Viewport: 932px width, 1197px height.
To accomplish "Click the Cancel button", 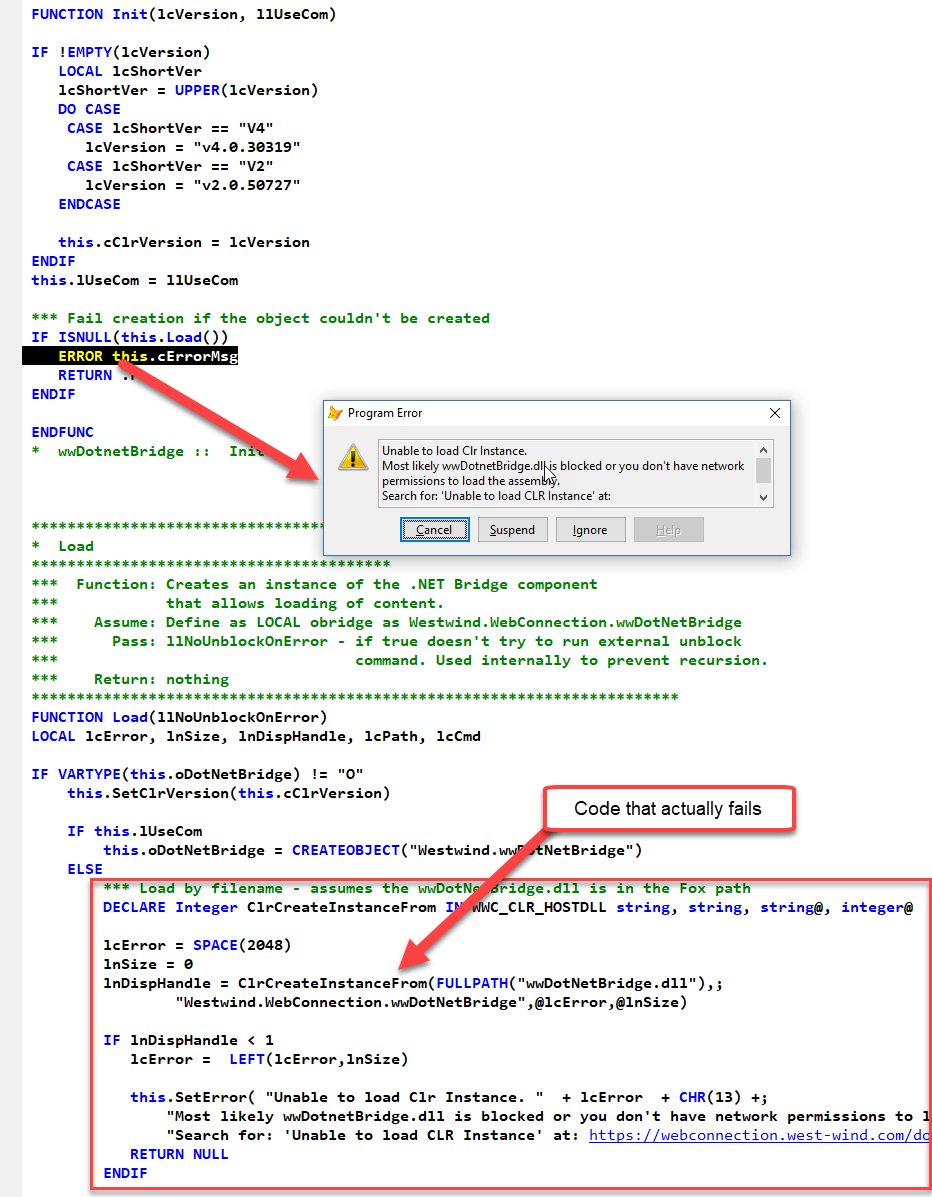I will (434, 530).
